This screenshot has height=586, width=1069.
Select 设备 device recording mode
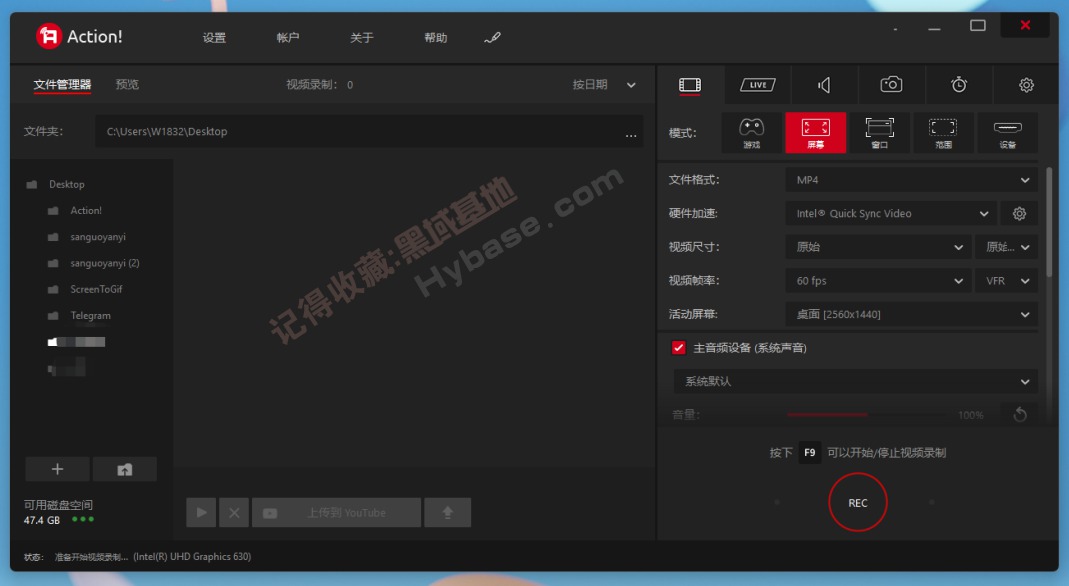1007,133
